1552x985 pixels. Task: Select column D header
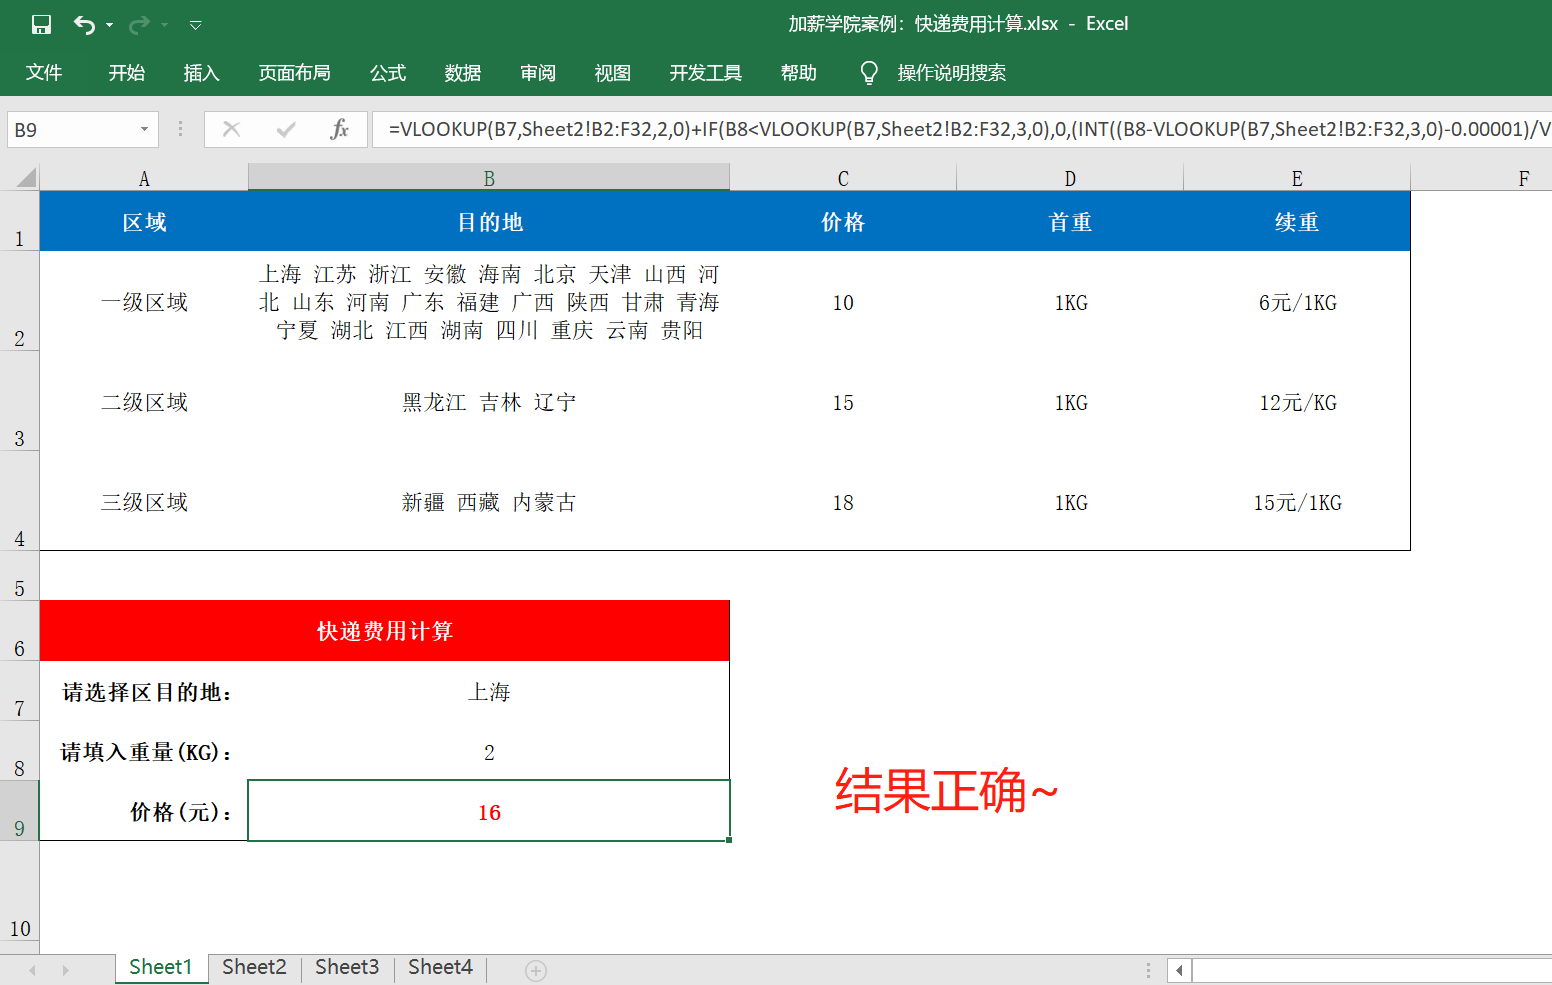(x=1070, y=178)
